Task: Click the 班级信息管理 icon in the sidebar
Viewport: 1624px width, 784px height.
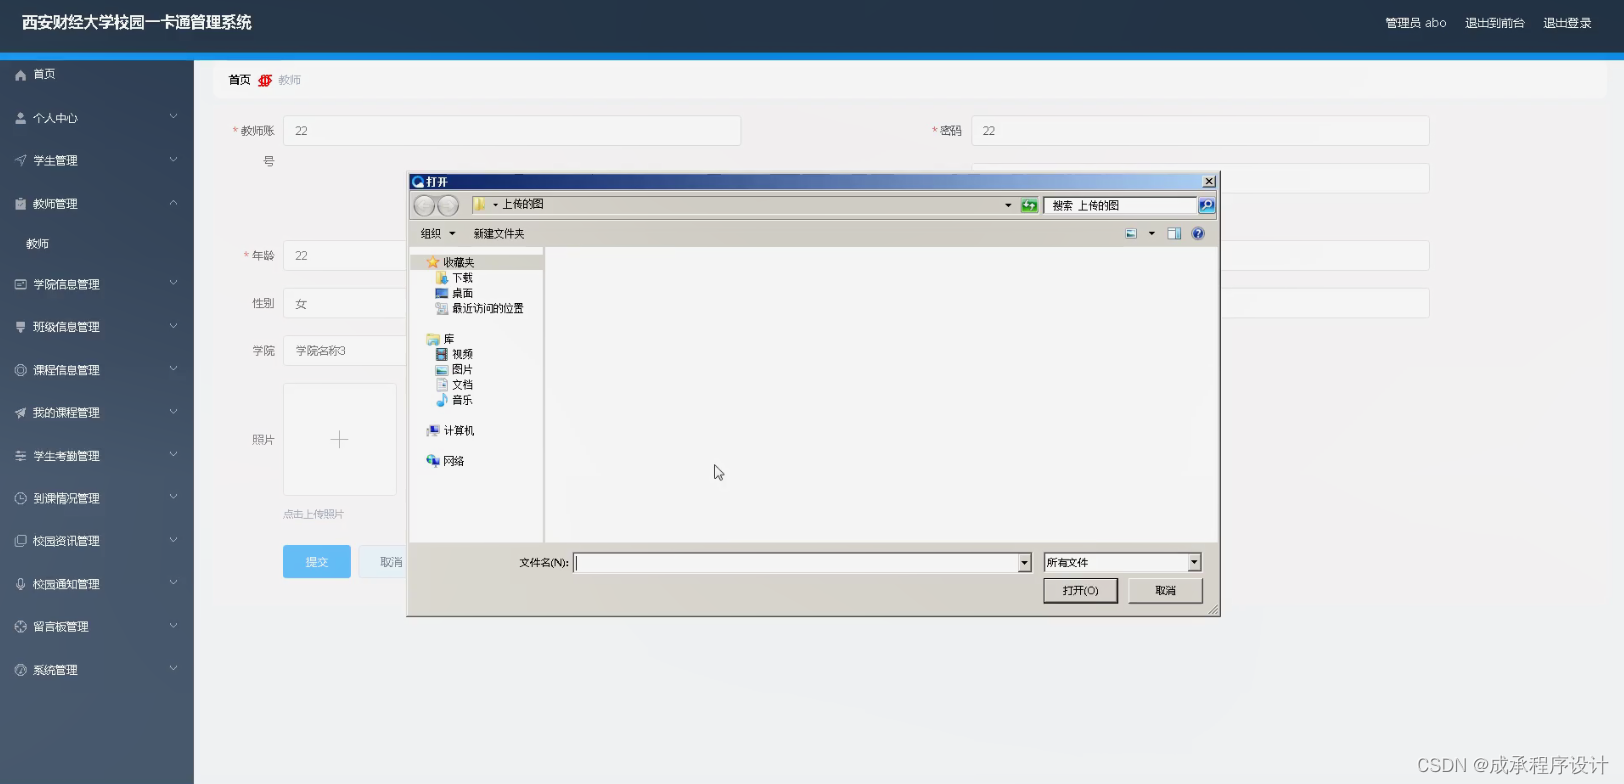Action: (x=20, y=327)
